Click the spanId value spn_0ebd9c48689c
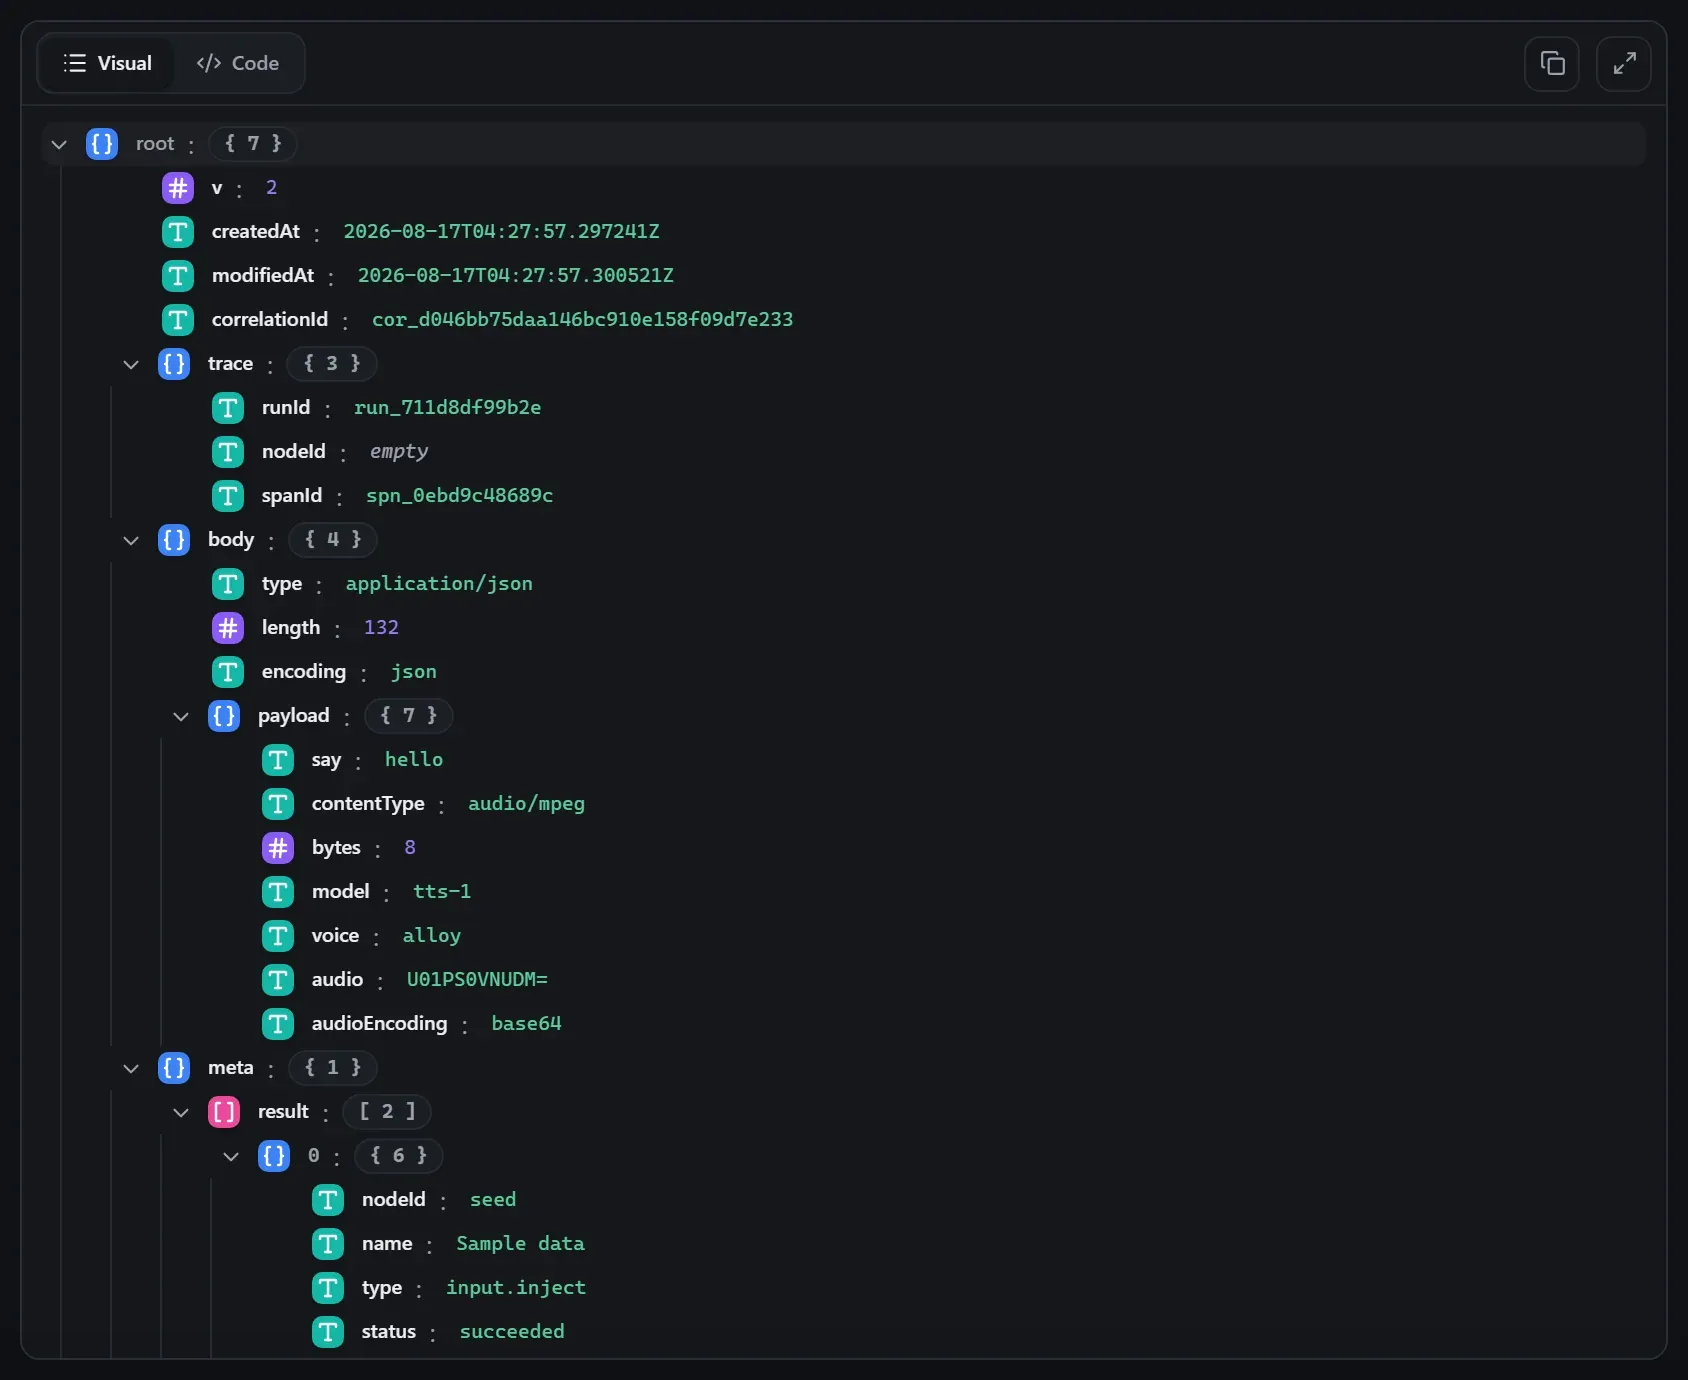The height and width of the screenshot is (1380, 1688). click(460, 496)
